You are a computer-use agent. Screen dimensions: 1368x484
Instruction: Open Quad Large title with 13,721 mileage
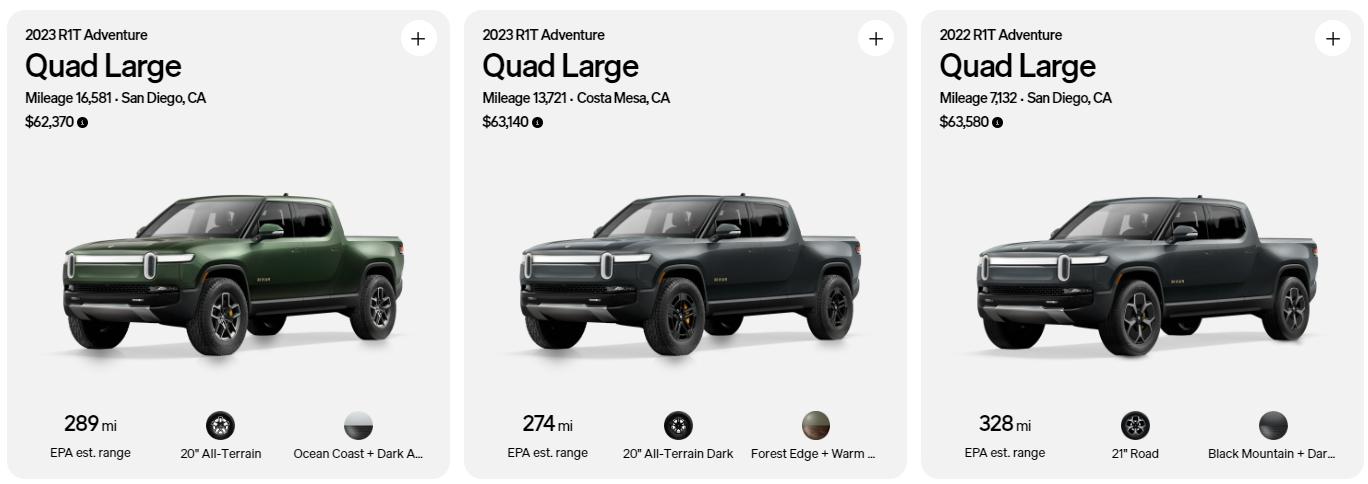(x=560, y=66)
